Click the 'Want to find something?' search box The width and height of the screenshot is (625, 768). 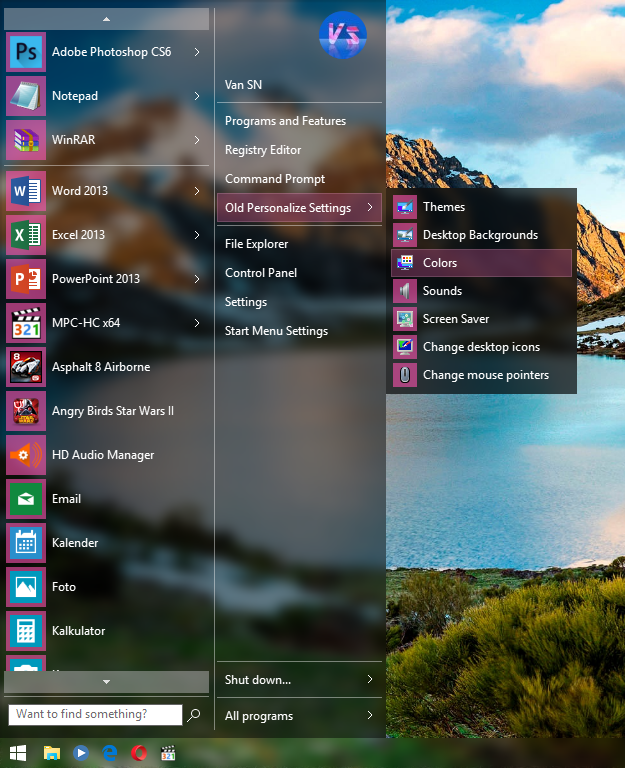coord(96,715)
